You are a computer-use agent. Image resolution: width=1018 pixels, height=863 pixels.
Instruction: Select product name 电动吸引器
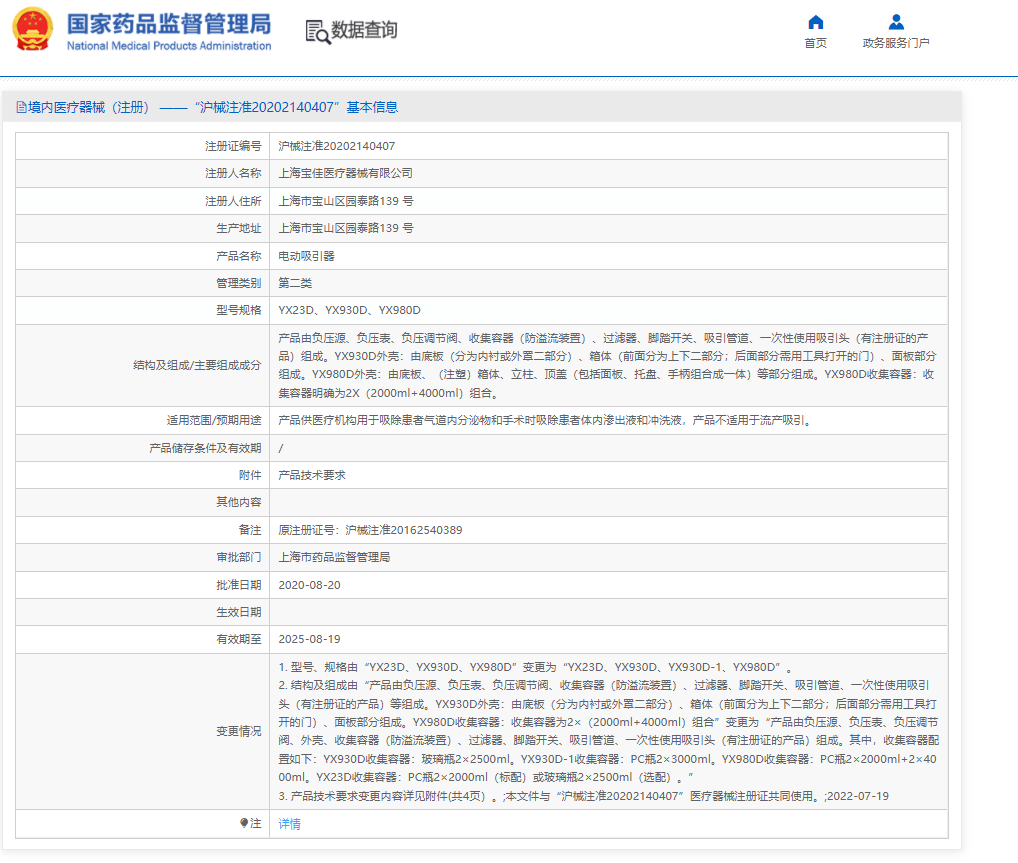pyautogui.click(x=306, y=256)
